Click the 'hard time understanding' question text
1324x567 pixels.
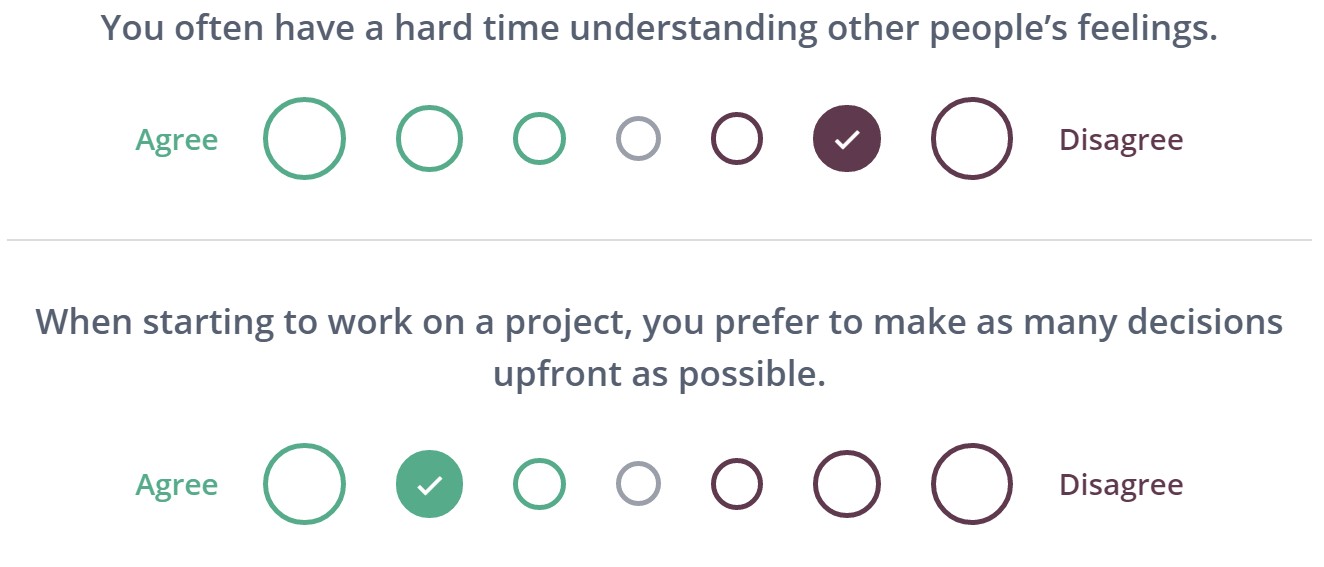pyautogui.click(x=659, y=28)
